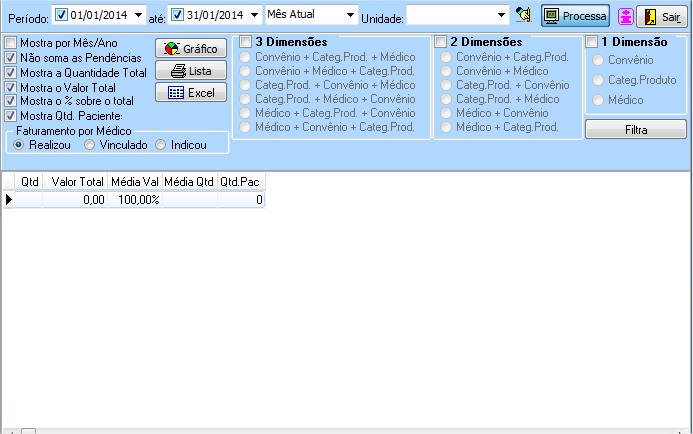Expand the Mês Atual period dropdown
The height and width of the screenshot is (434, 693).
(348, 15)
